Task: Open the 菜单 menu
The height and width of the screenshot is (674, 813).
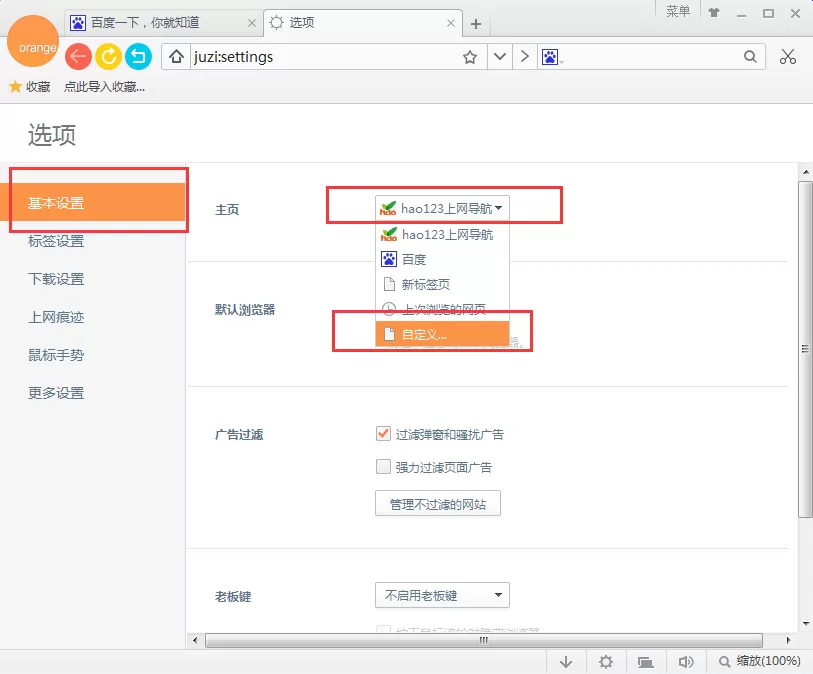Action: pos(678,11)
